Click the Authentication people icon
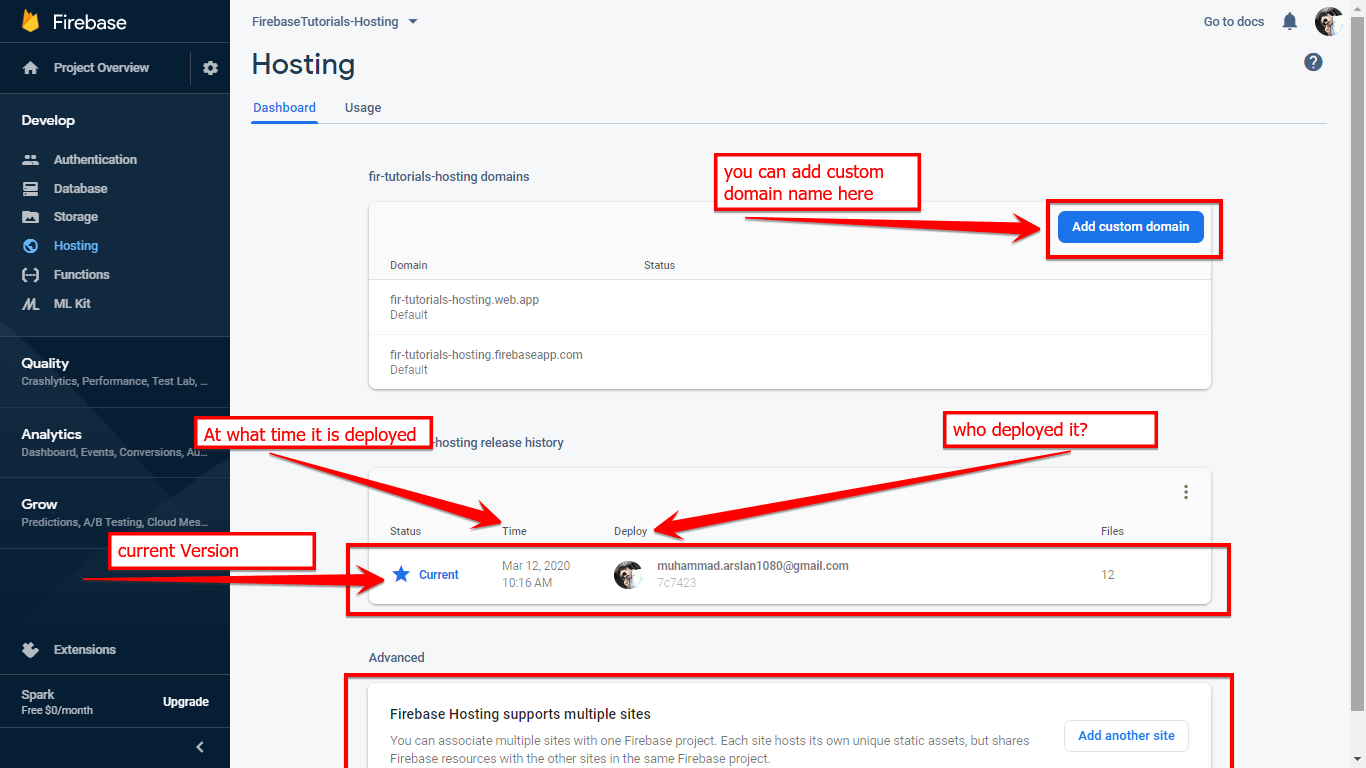This screenshot has height=768, width=1366. 31,160
